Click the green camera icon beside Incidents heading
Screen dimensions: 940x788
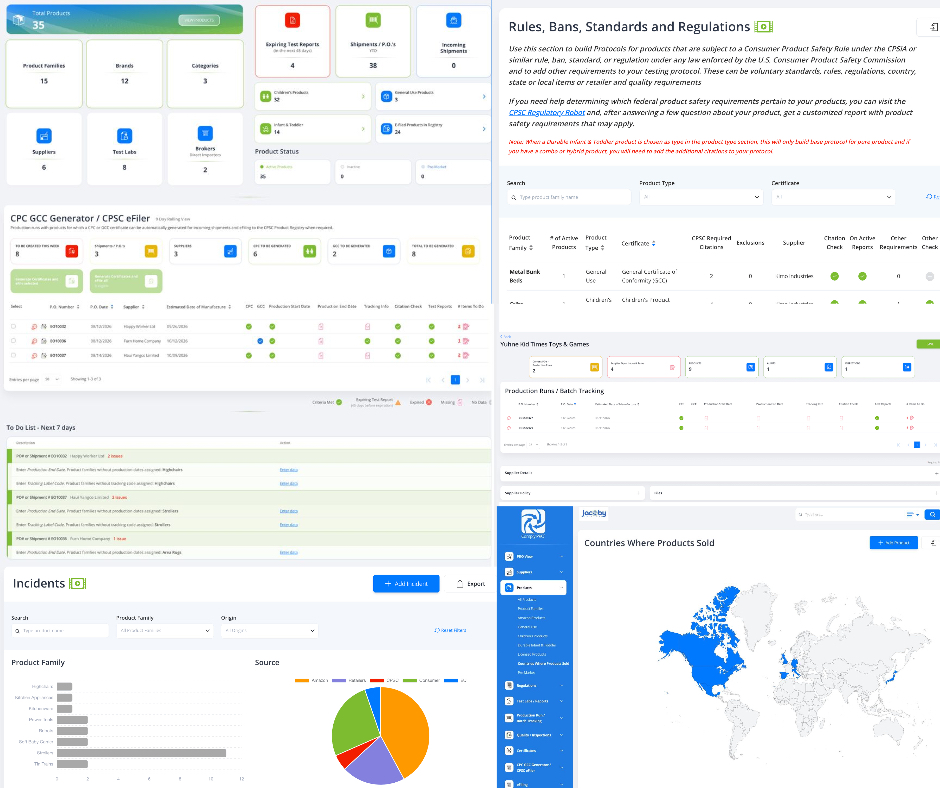[78, 584]
